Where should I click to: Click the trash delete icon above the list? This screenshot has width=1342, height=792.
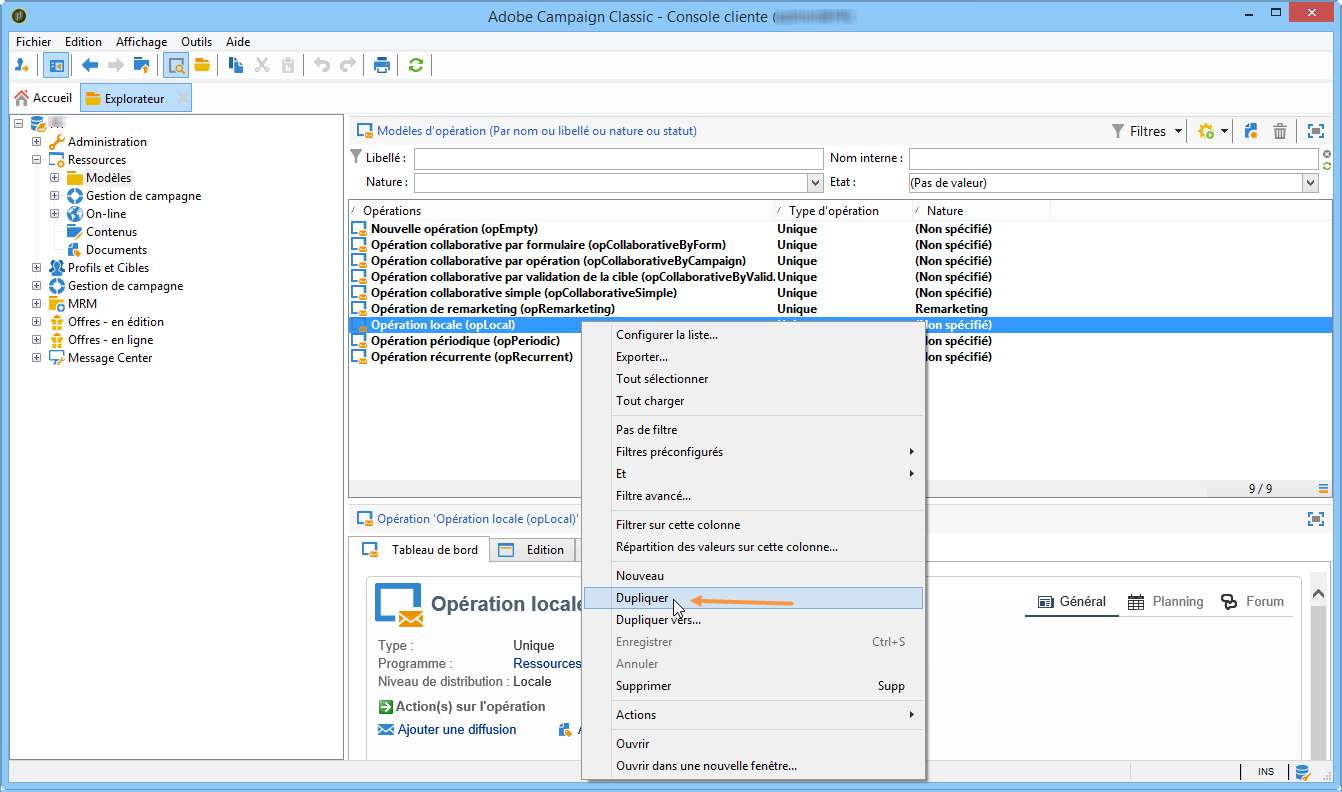click(1279, 131)
